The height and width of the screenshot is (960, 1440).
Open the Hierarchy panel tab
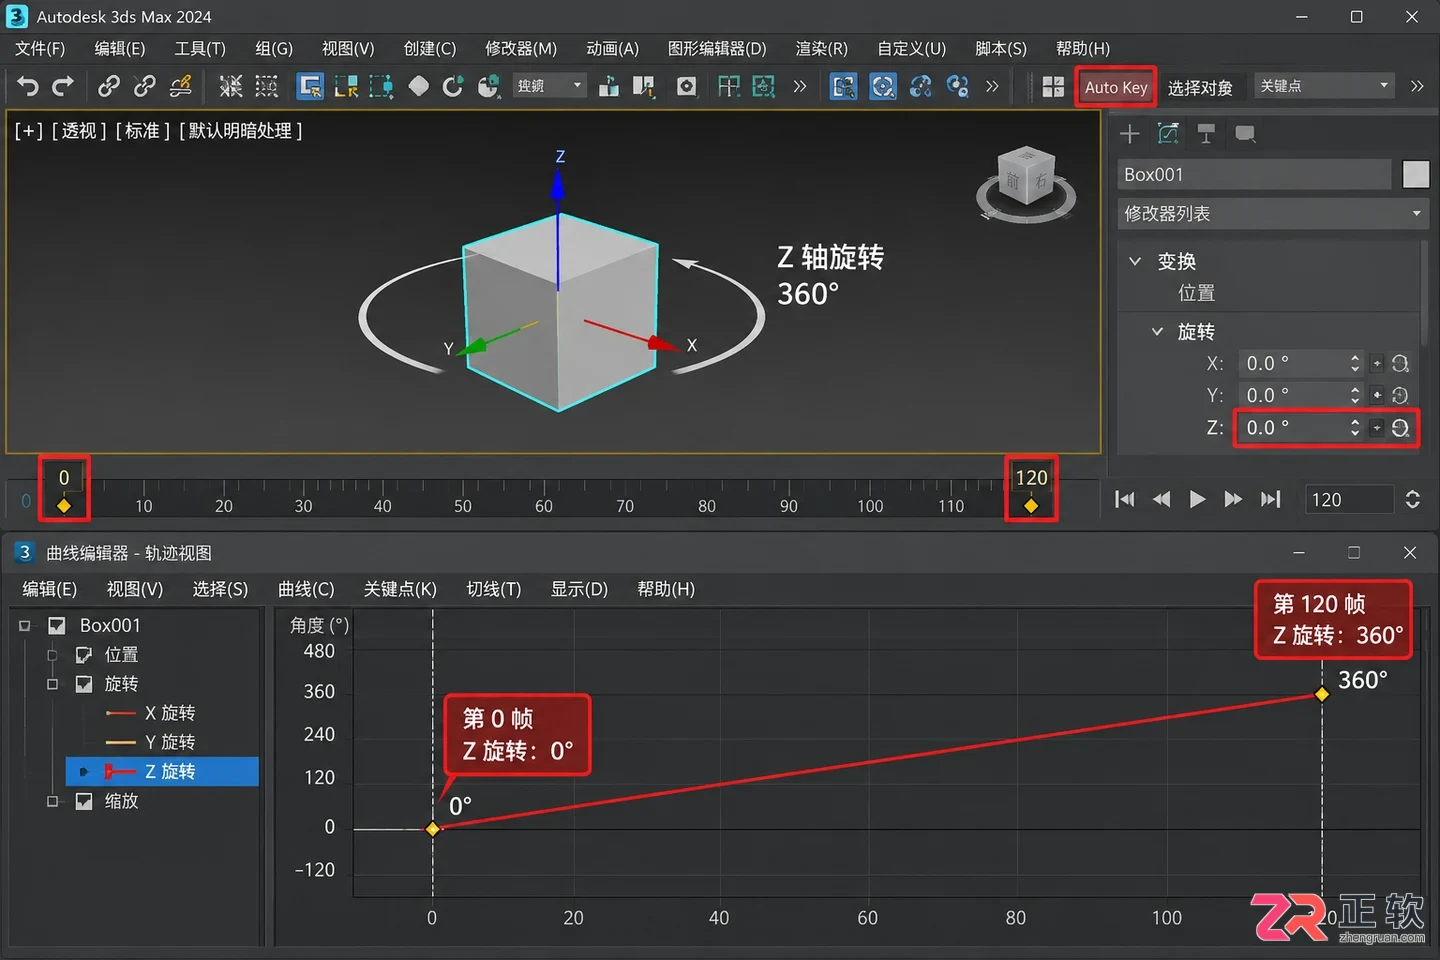click(x=1206, y=134)
